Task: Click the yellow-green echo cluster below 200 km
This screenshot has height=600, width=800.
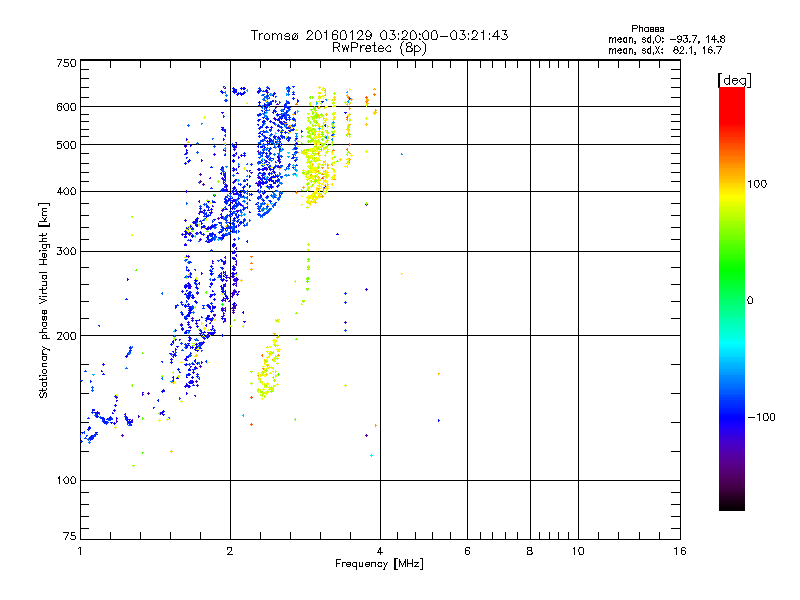Action: pos(268,367)
